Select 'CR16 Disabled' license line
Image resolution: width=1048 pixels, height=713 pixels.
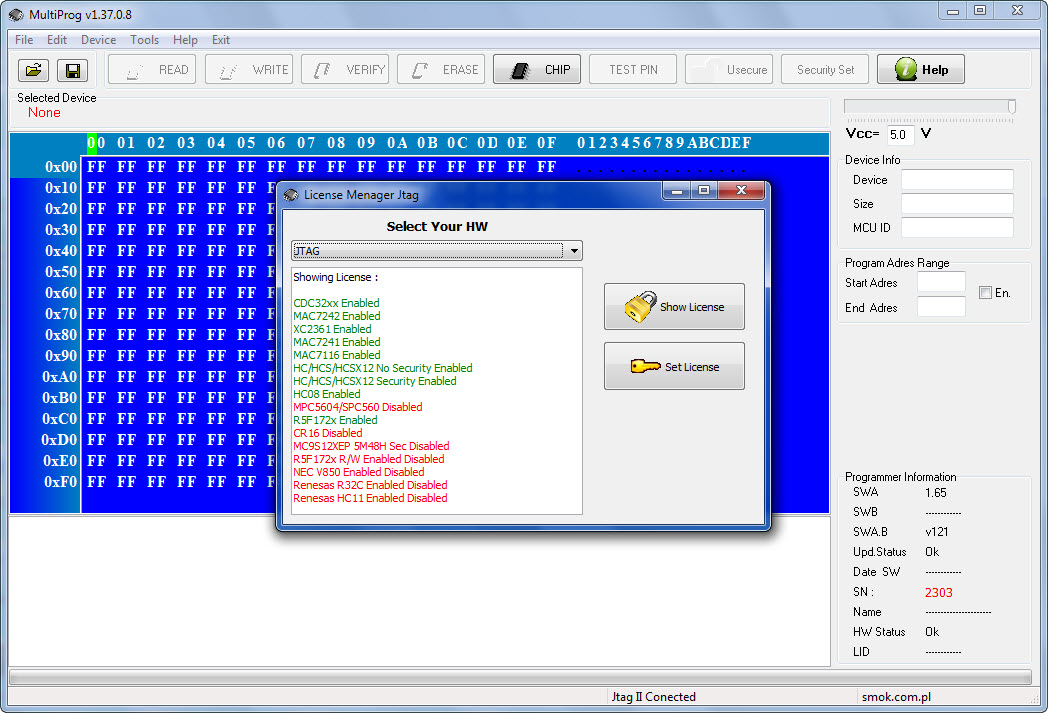[328, 434]
